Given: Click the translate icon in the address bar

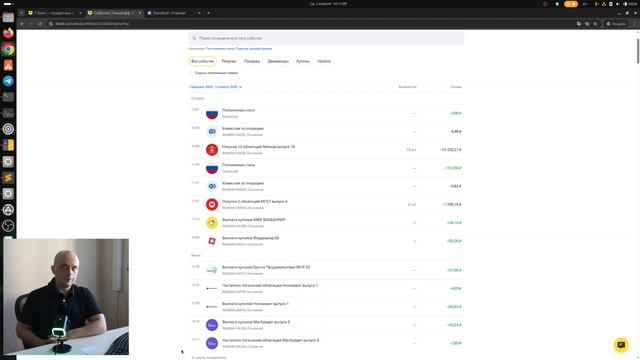Looking at the screenshot, I should click(x=579, y=24).
